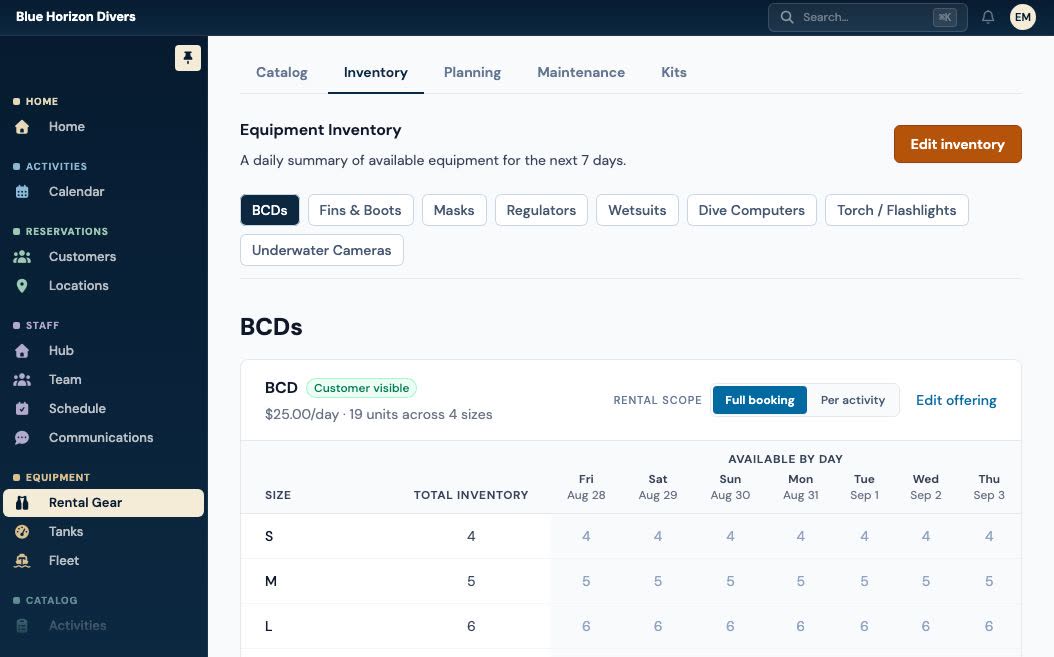Image resolution: width=1054 pixels, height=657 pixels.
Task: Click the Fleet boat icon
Action: click(22, 561)
